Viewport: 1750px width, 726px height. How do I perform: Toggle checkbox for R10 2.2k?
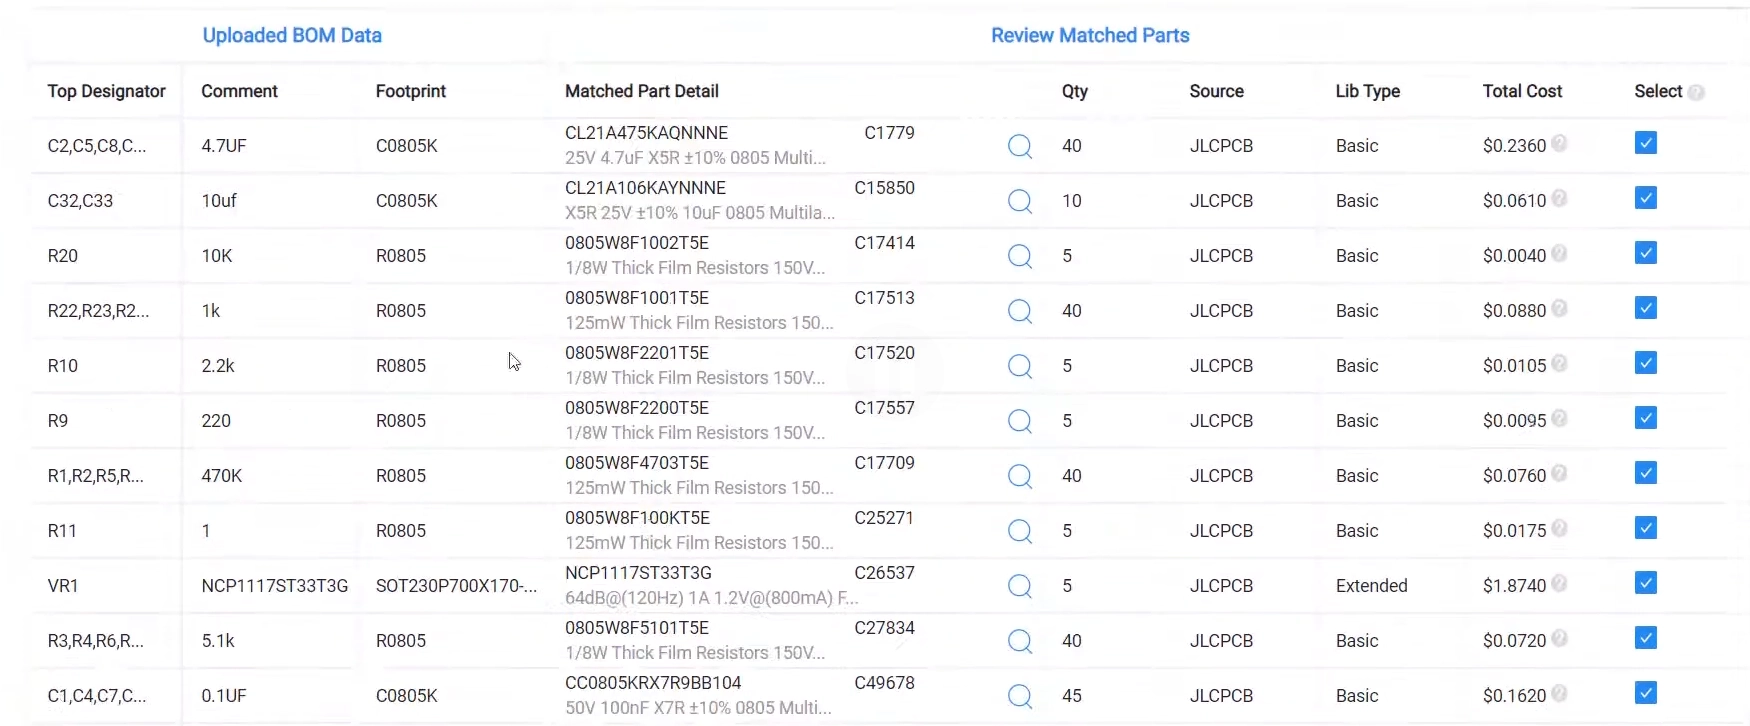click(x=1646, y=363)
